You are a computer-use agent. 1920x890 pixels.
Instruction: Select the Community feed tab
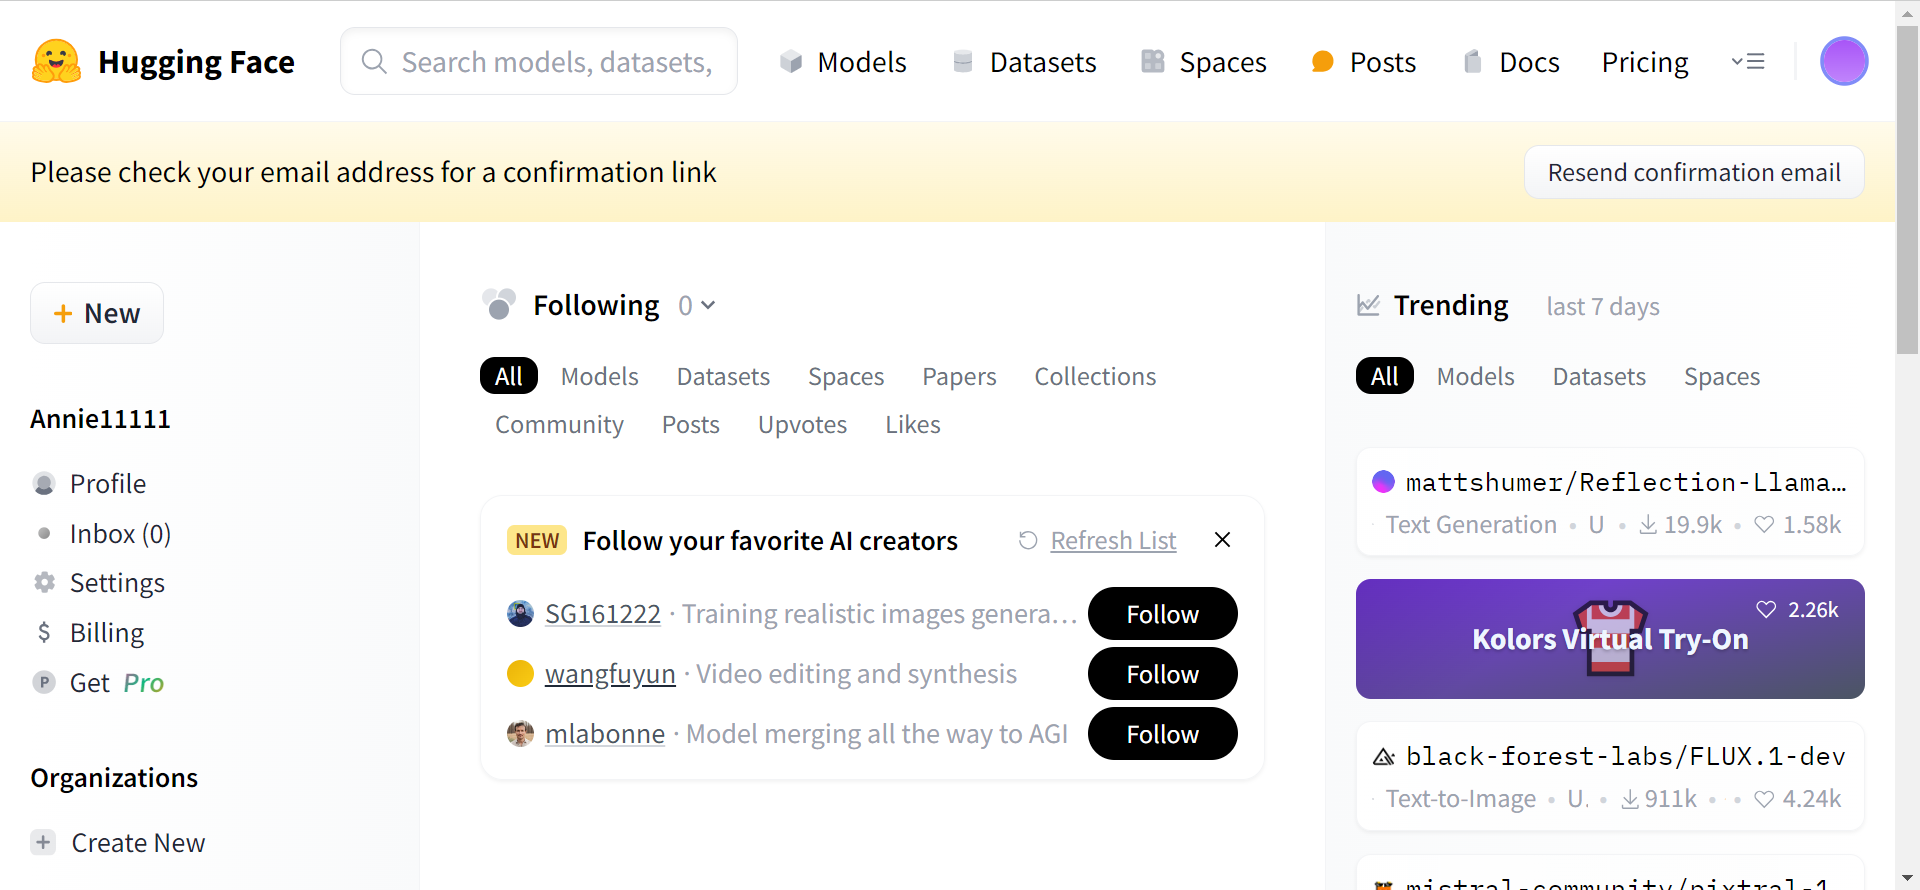click(x=559, y=424)
